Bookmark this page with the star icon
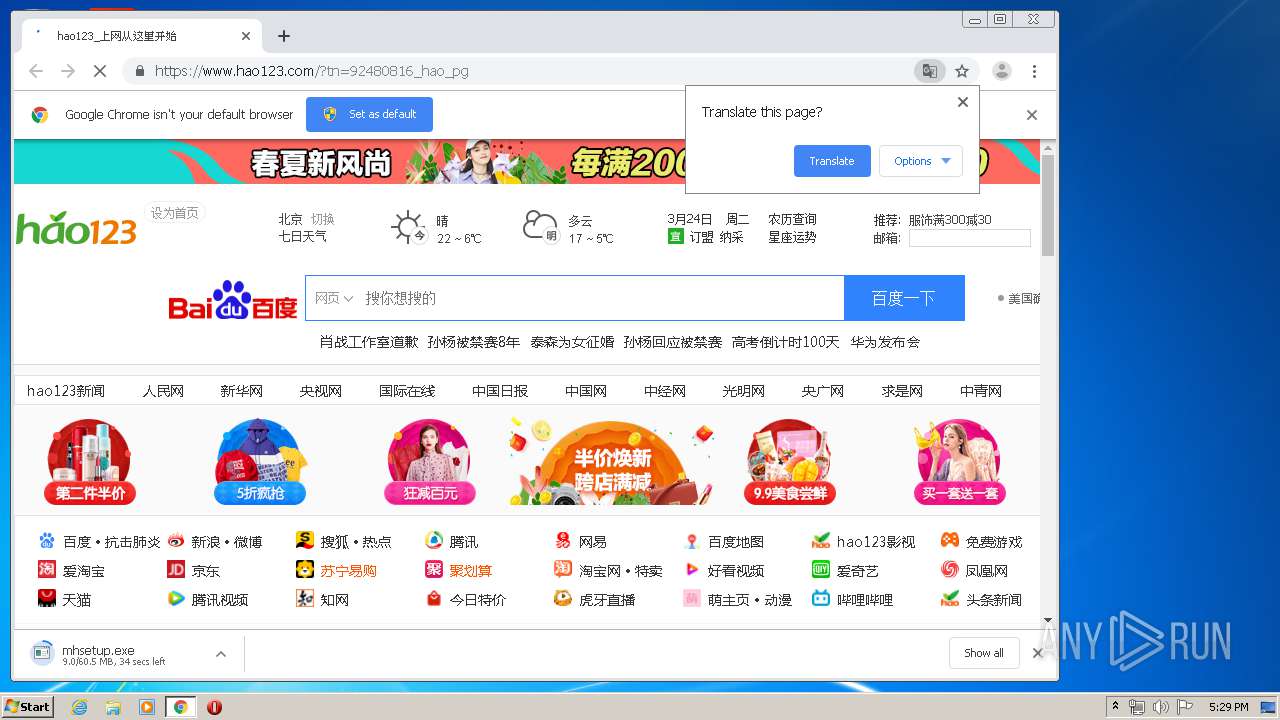The image size is (1280, 720). click(962, 71)
